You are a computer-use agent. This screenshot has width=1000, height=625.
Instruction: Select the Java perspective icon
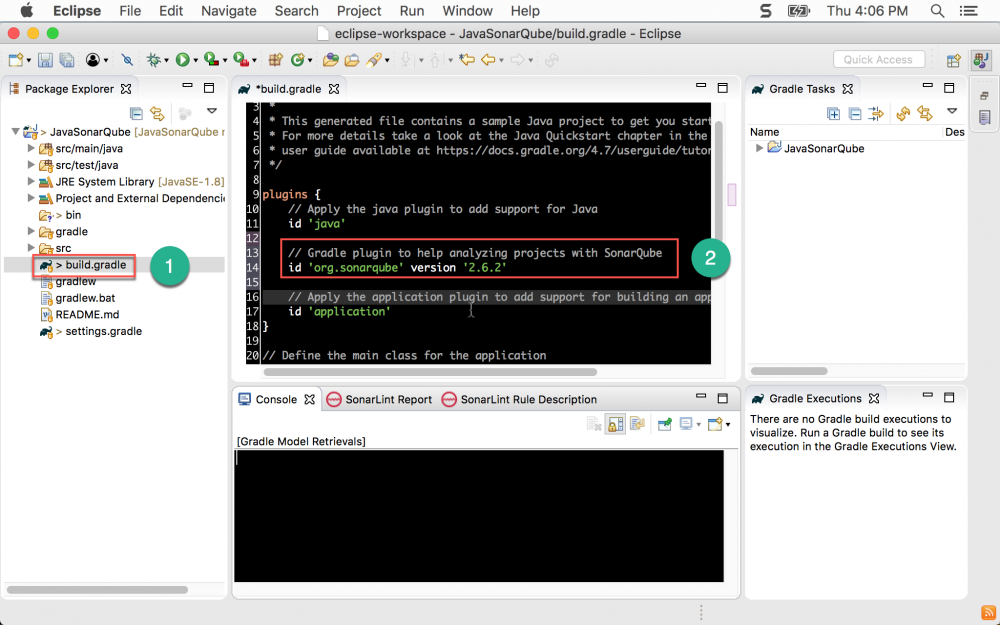click(980, 61)
